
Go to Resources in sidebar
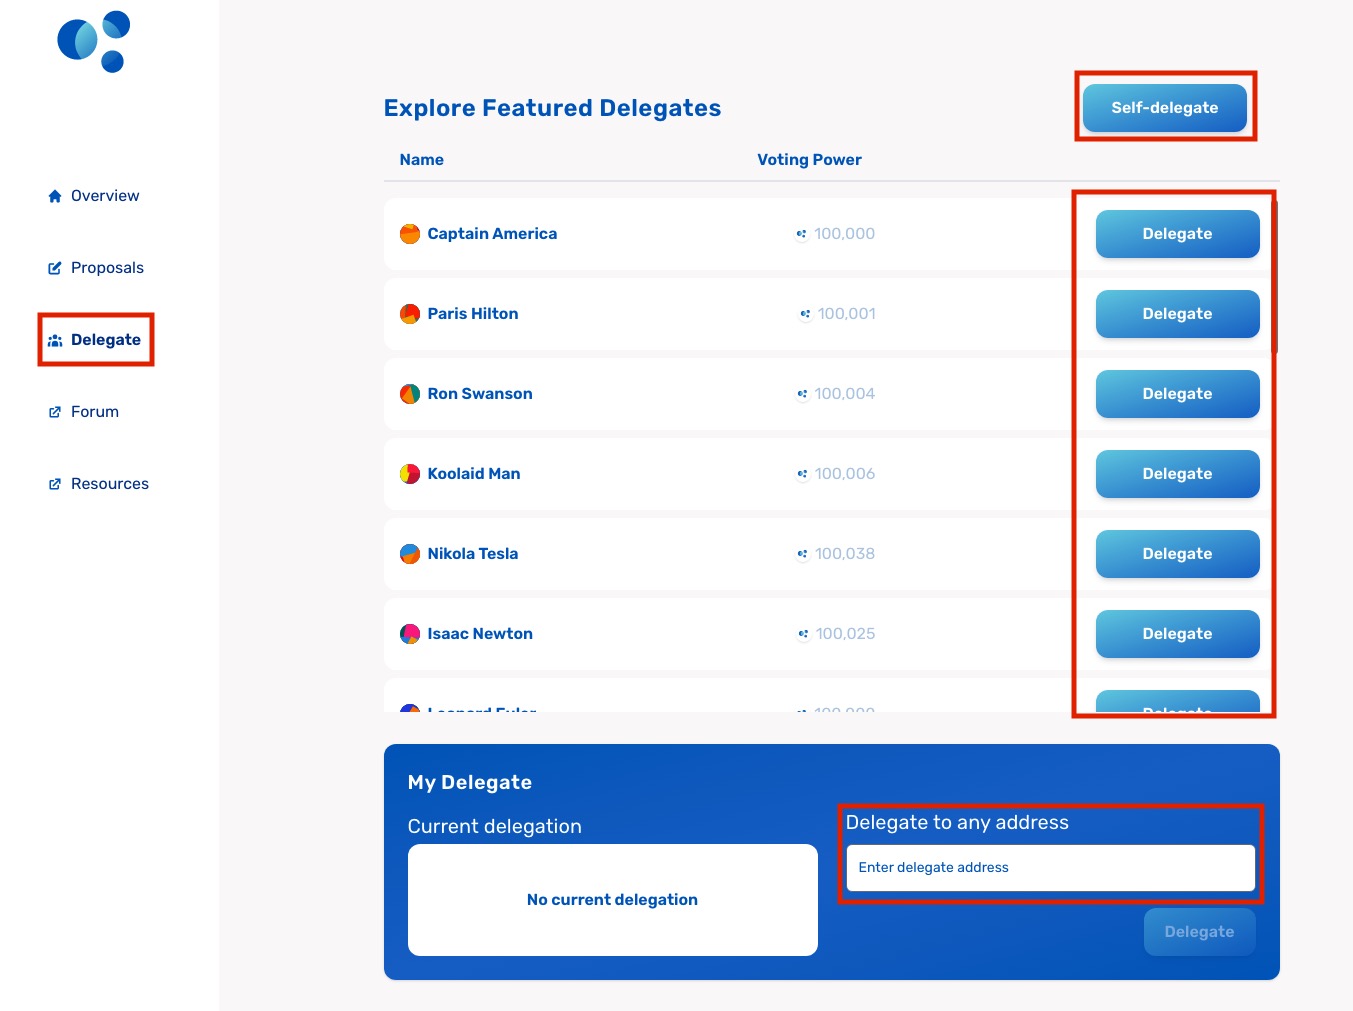pos(110,484)
